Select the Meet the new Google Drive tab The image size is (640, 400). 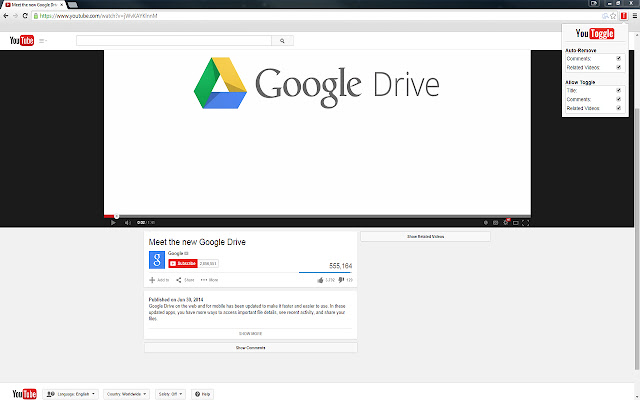pyautogui.click(x=31, y=5)
